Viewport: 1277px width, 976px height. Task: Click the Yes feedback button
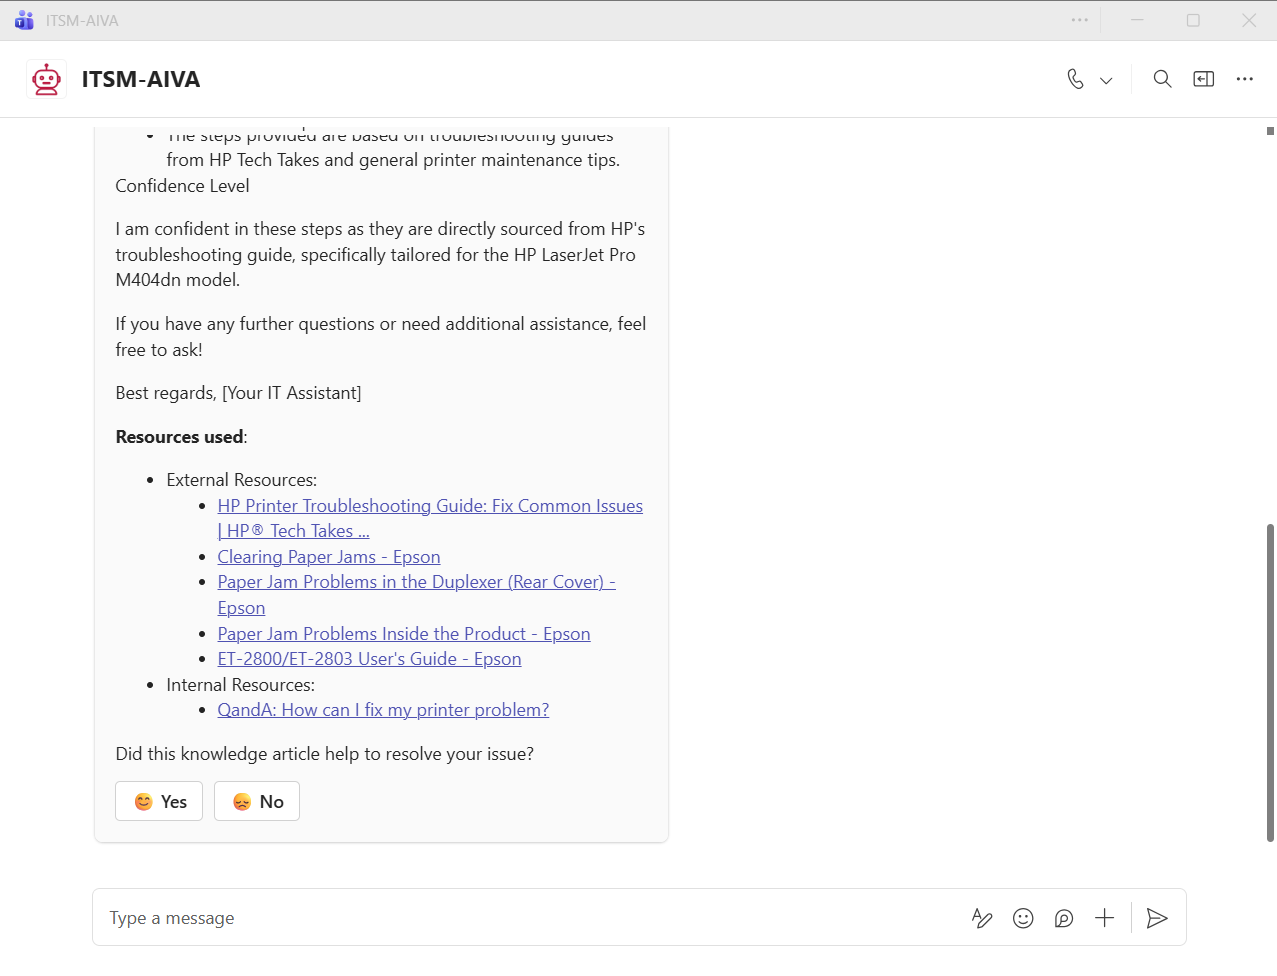pyautogui.click(x=159, y=801)
